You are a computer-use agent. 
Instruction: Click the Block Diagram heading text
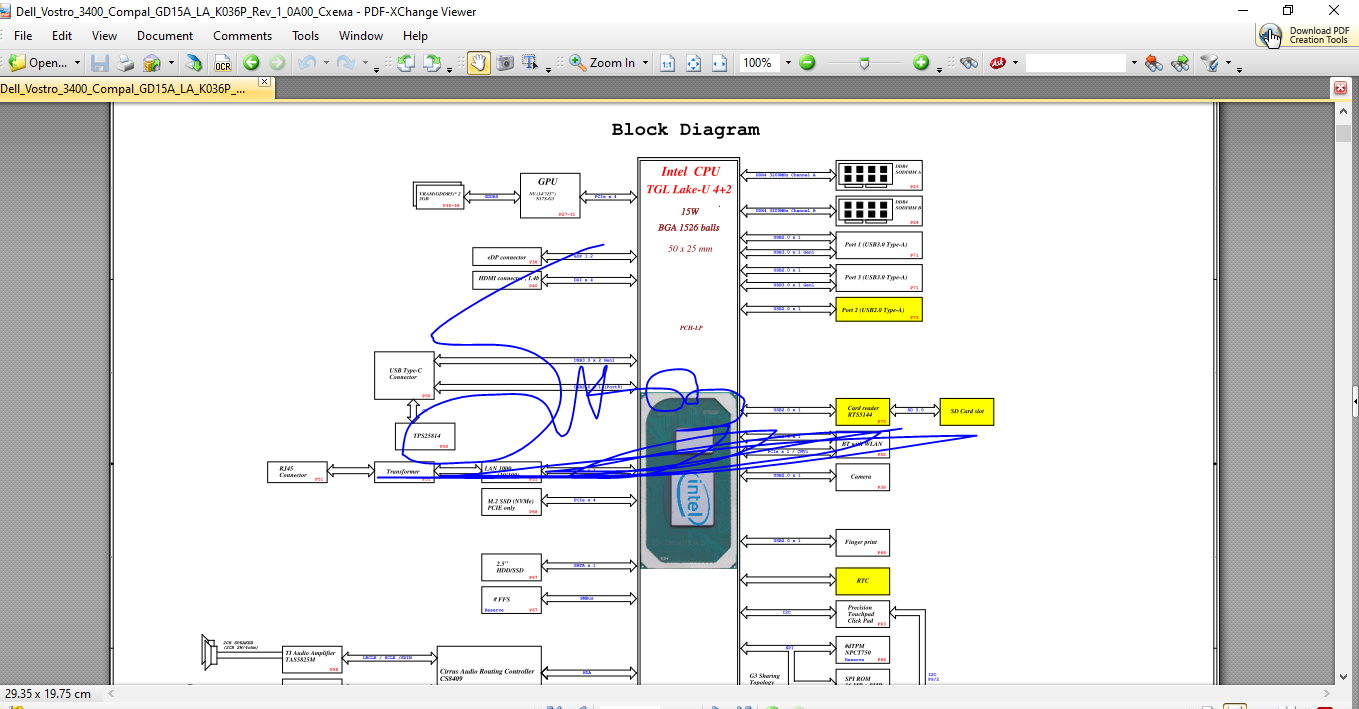(x=685, y=130)
